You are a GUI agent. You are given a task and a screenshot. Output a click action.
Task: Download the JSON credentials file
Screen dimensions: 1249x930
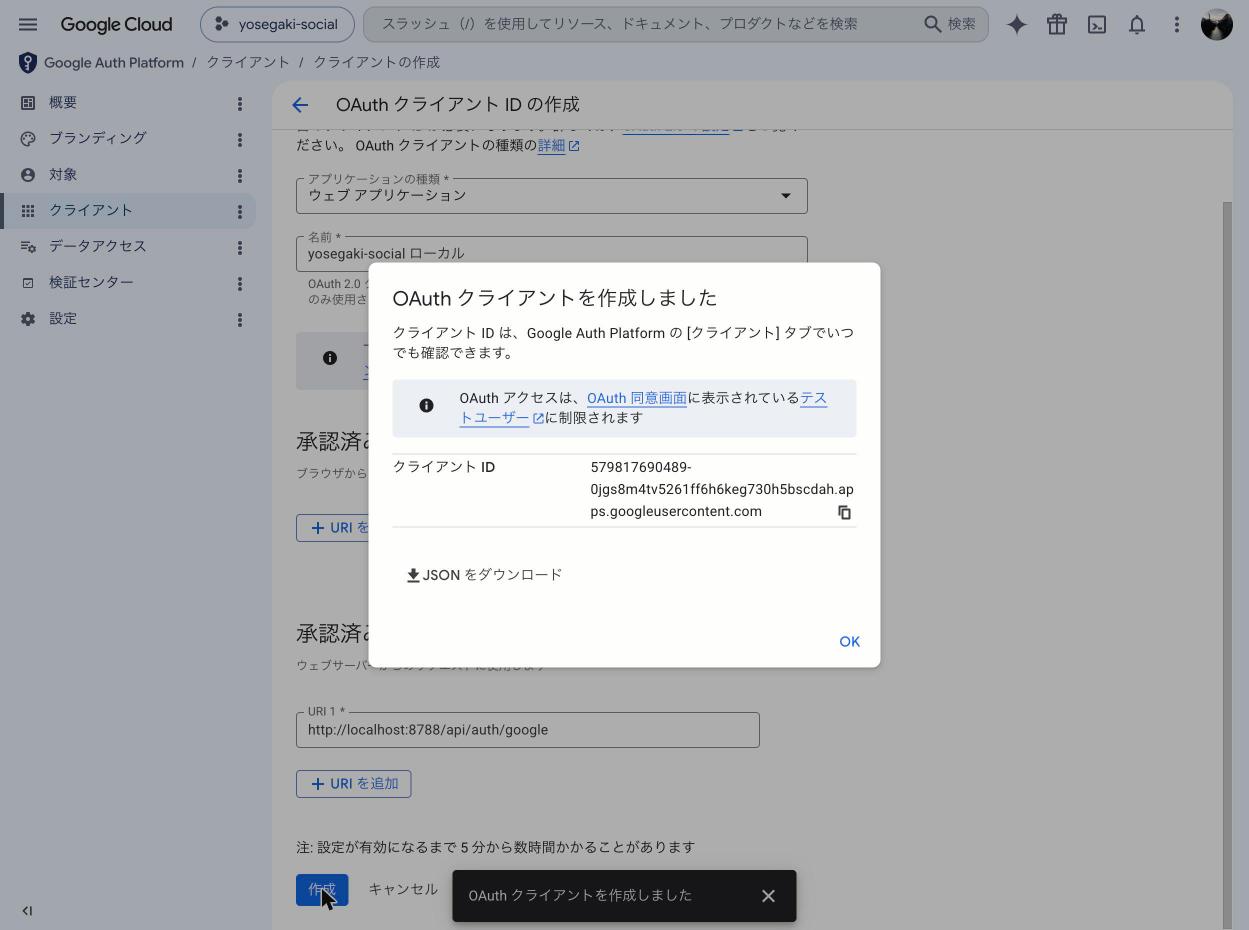(x=485, y=575)
